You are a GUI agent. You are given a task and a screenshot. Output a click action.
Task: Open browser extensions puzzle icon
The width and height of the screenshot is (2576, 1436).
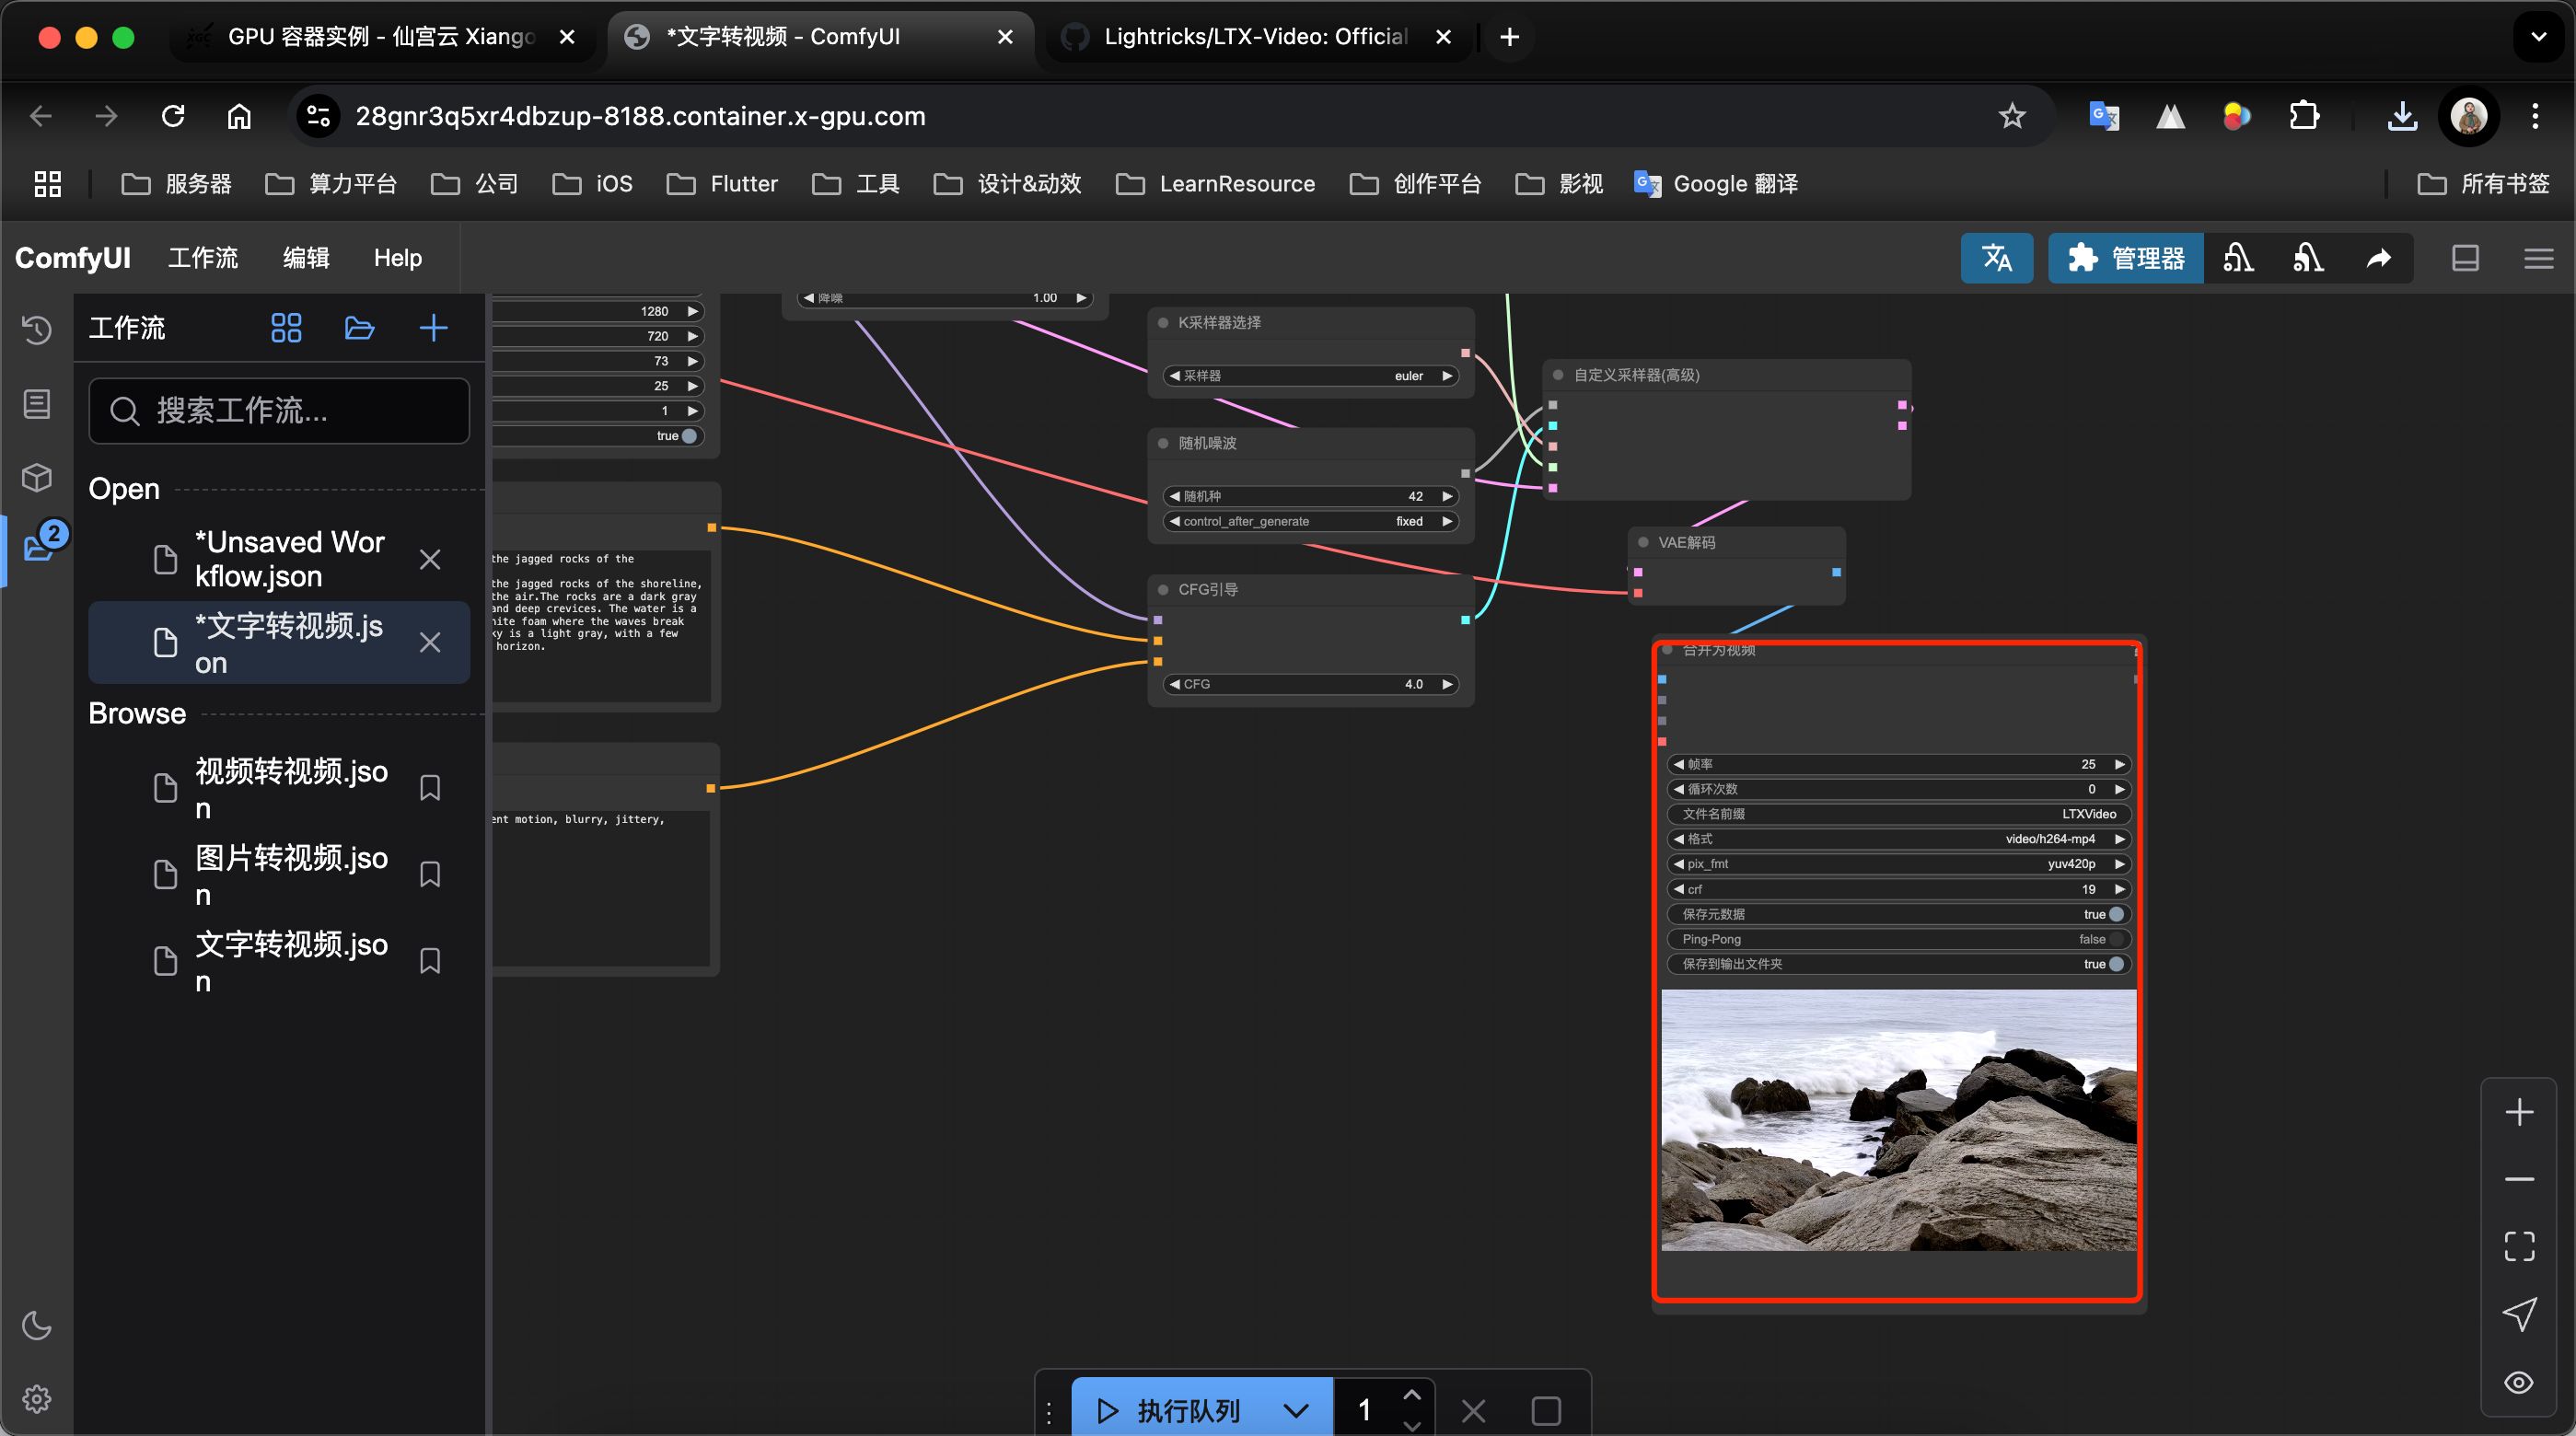click(2304, 116)
